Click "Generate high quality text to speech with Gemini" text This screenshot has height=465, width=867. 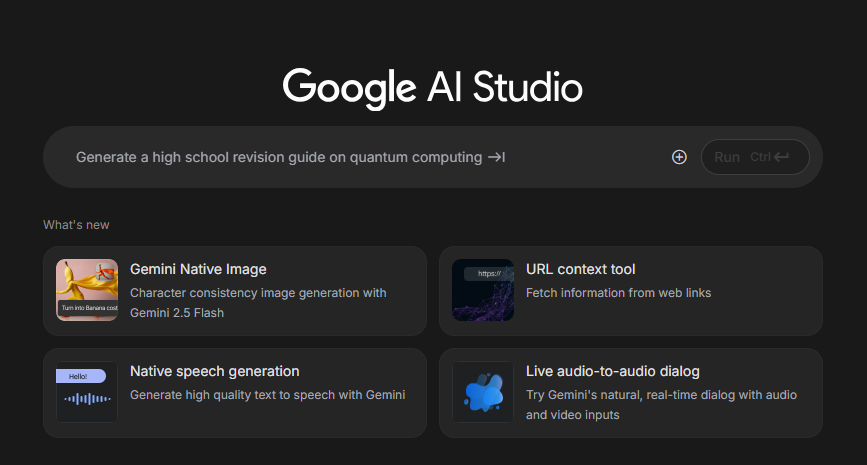pyautogui.click(x=268, y=395)
